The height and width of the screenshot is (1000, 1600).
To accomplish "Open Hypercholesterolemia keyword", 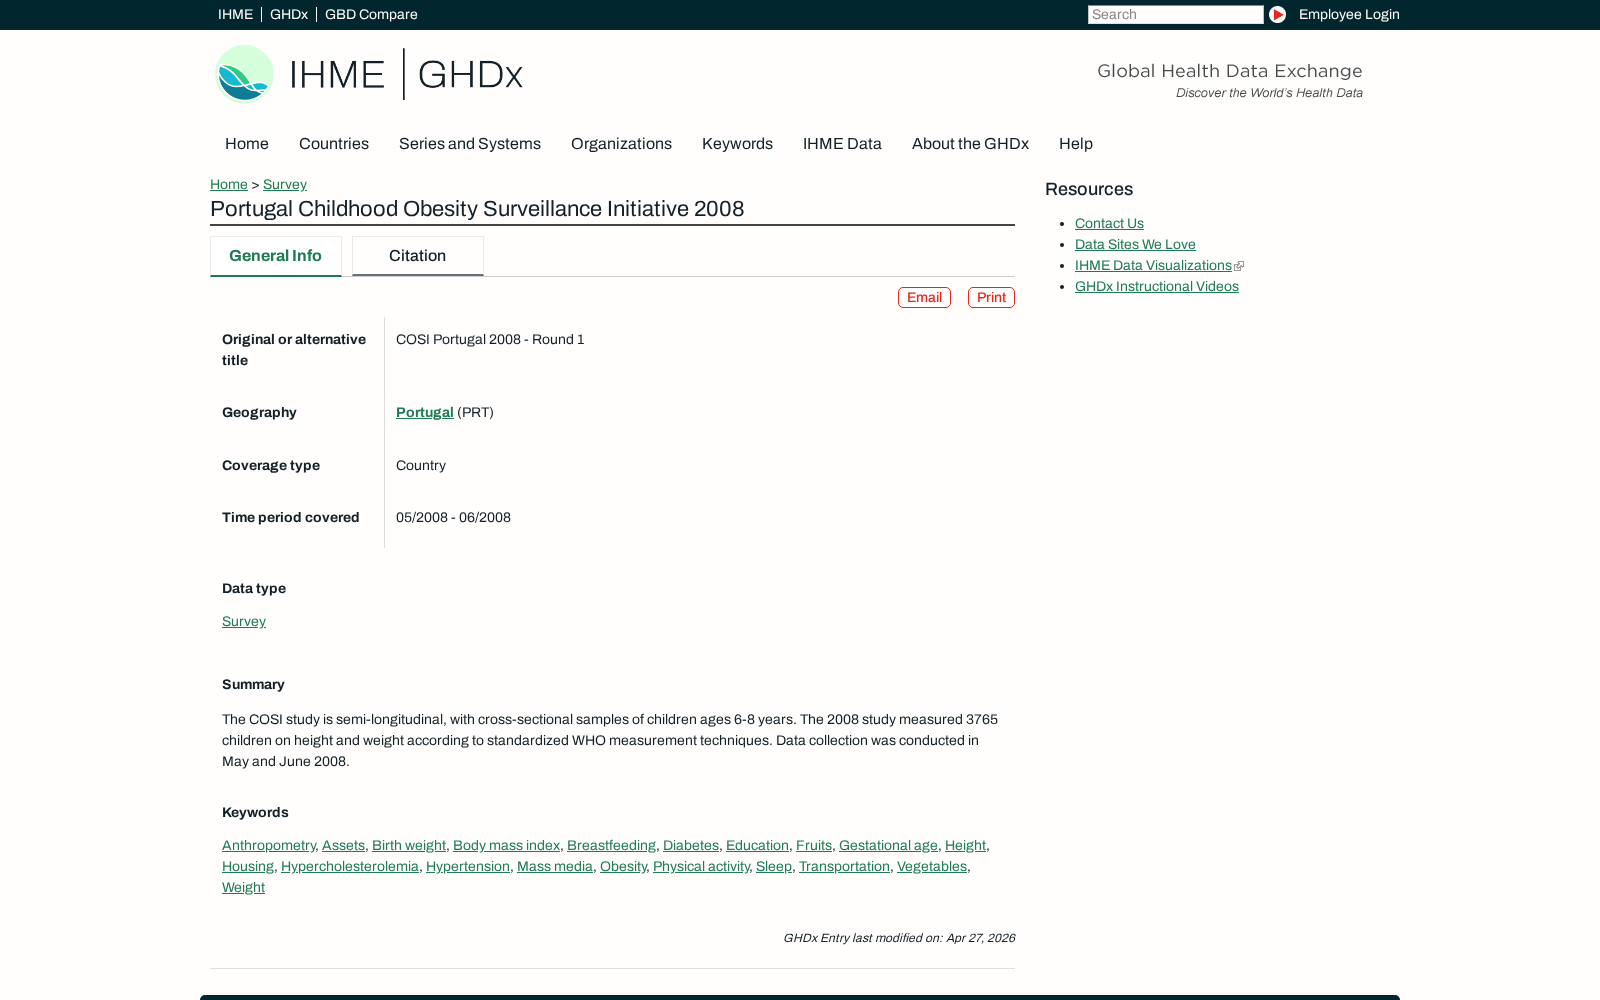I will pyautogui.click(x=350, y=866).
